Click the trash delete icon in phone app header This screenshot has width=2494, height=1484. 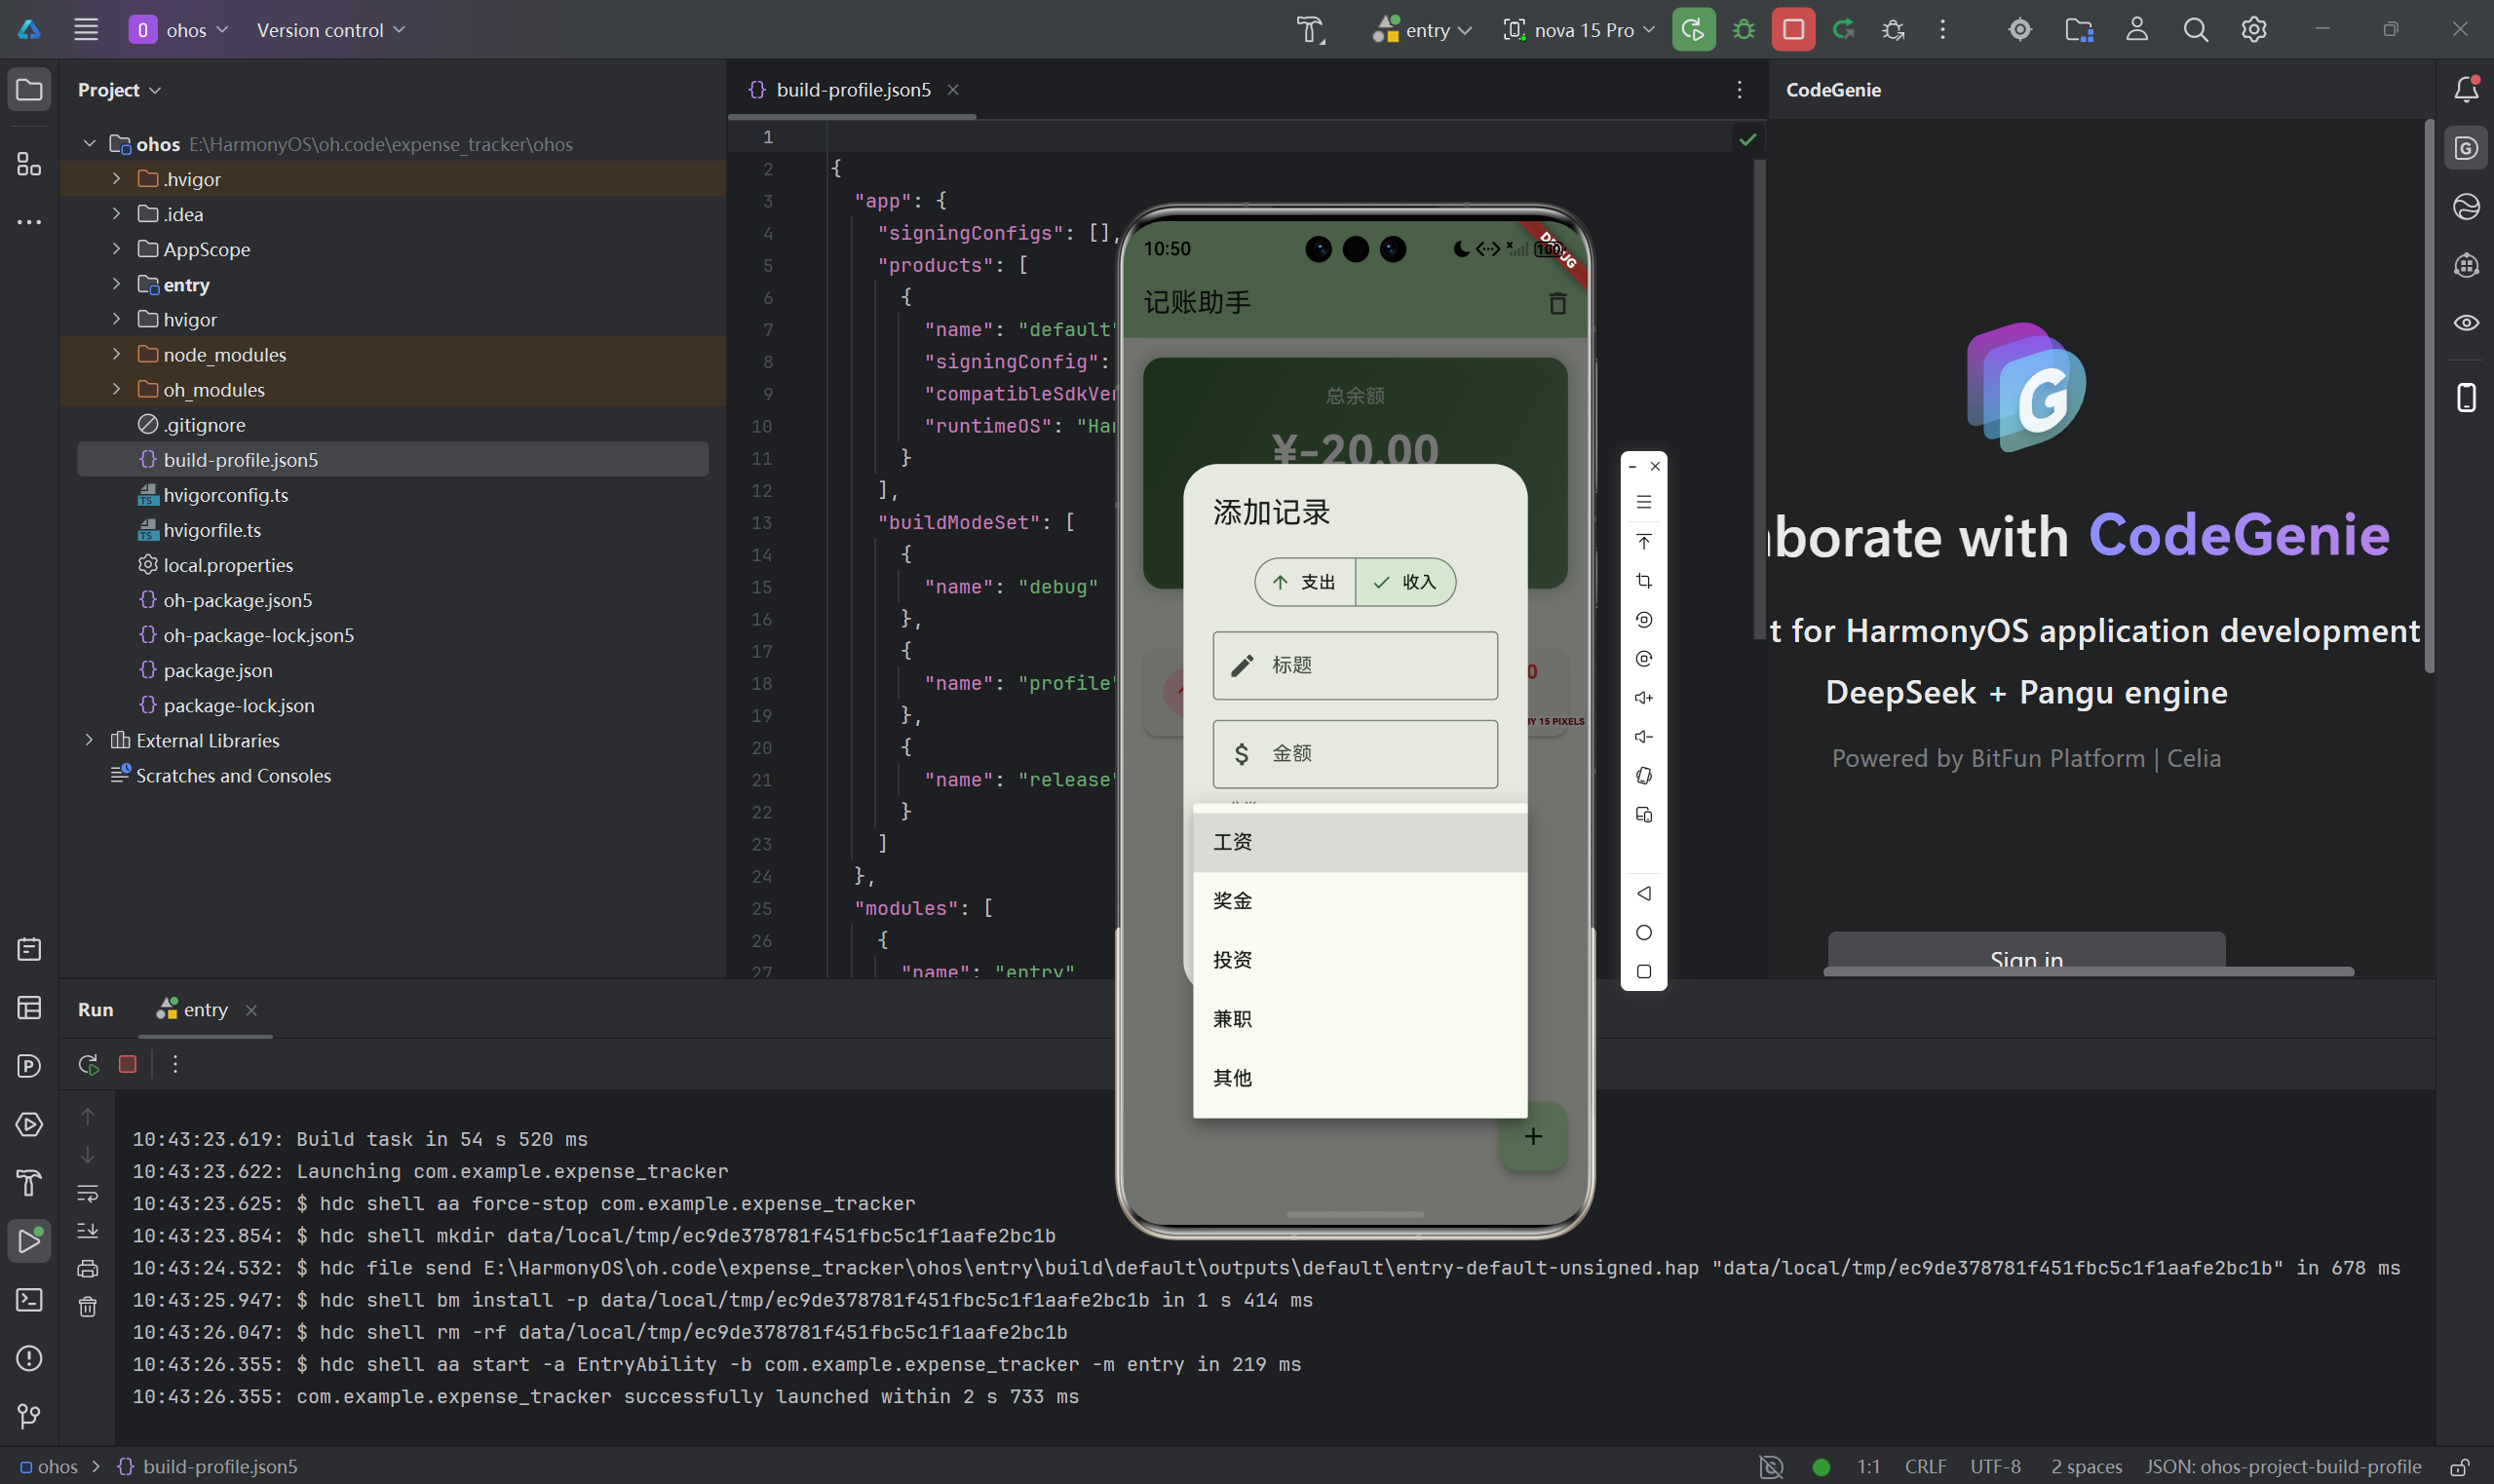pos(1557,303)
